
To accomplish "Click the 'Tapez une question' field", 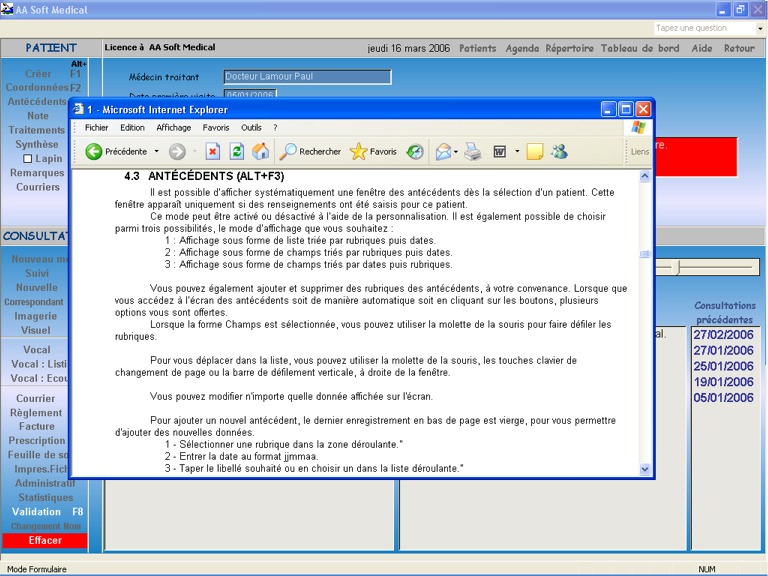I will 705,28.
